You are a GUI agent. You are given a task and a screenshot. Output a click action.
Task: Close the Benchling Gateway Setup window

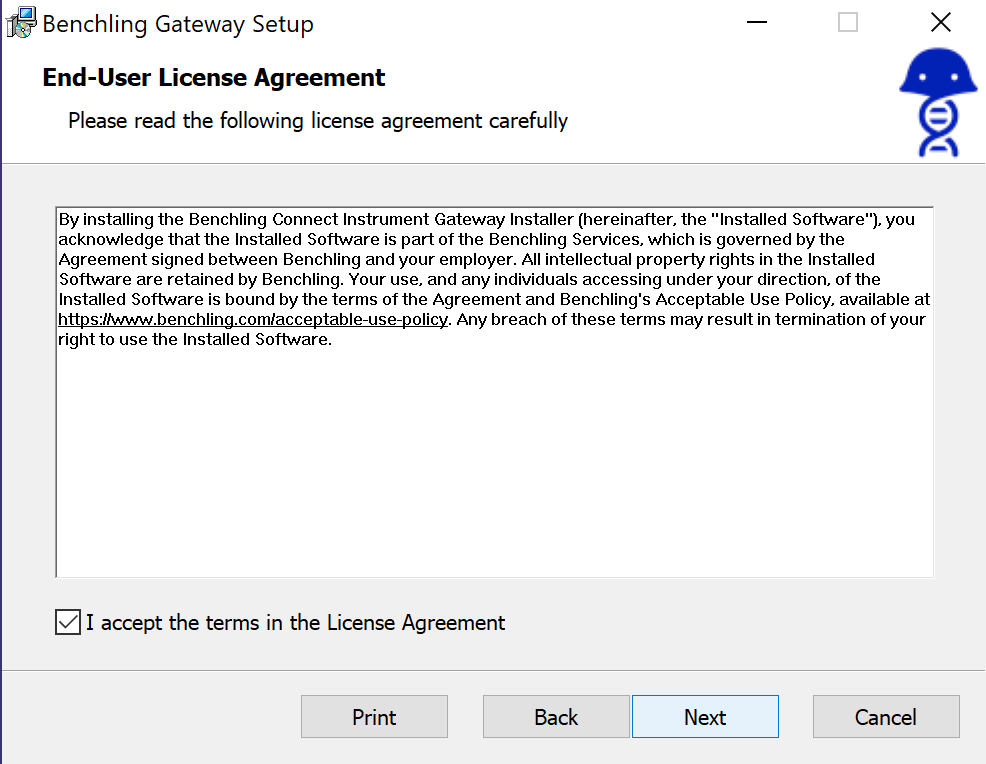(x=940, y=23)
